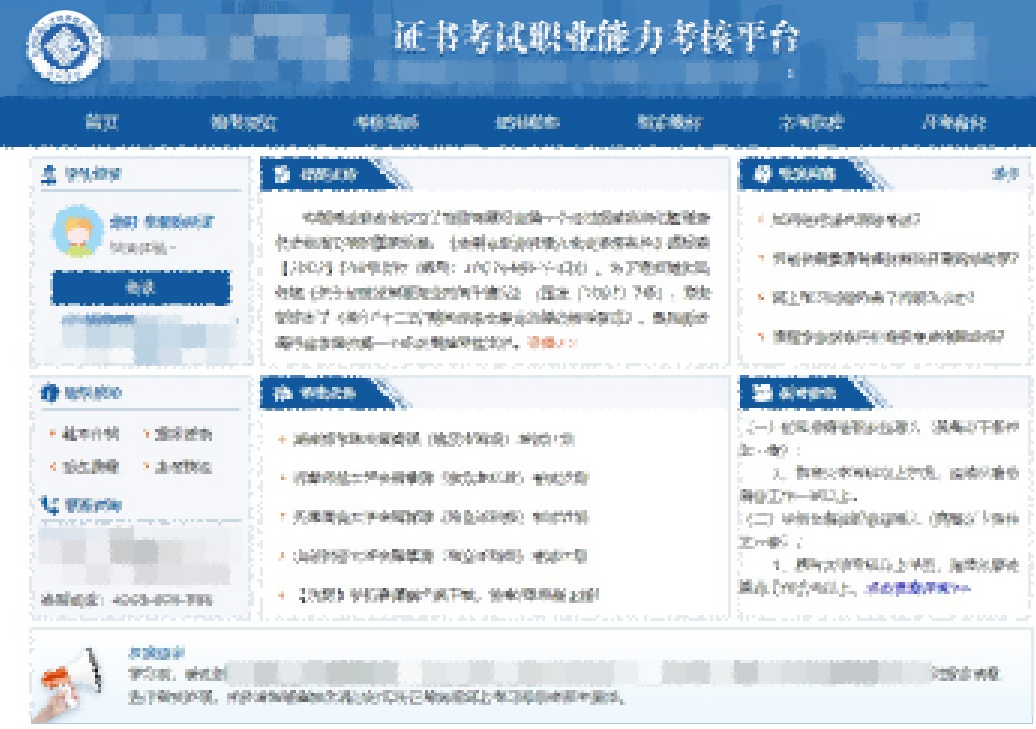Click the blue 'view details' link in registration notes

pyautogui.click(x=918, y=588)
